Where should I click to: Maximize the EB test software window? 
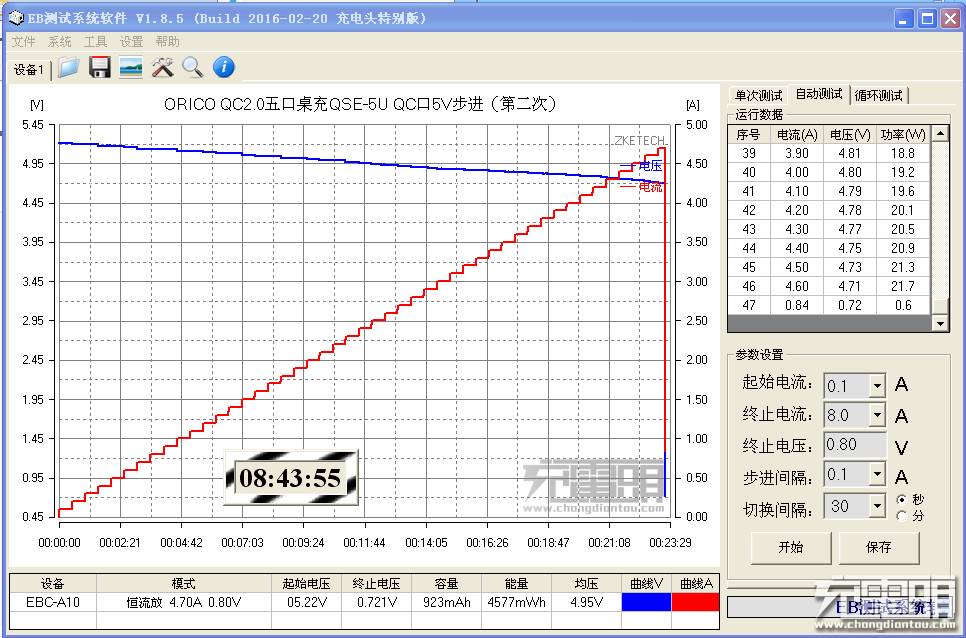(x=927, y=18)
